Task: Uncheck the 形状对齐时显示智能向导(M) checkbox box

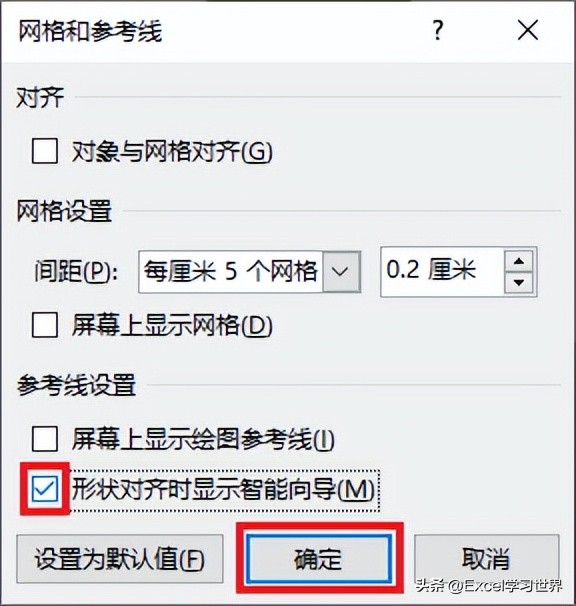Action: point(45,489)
